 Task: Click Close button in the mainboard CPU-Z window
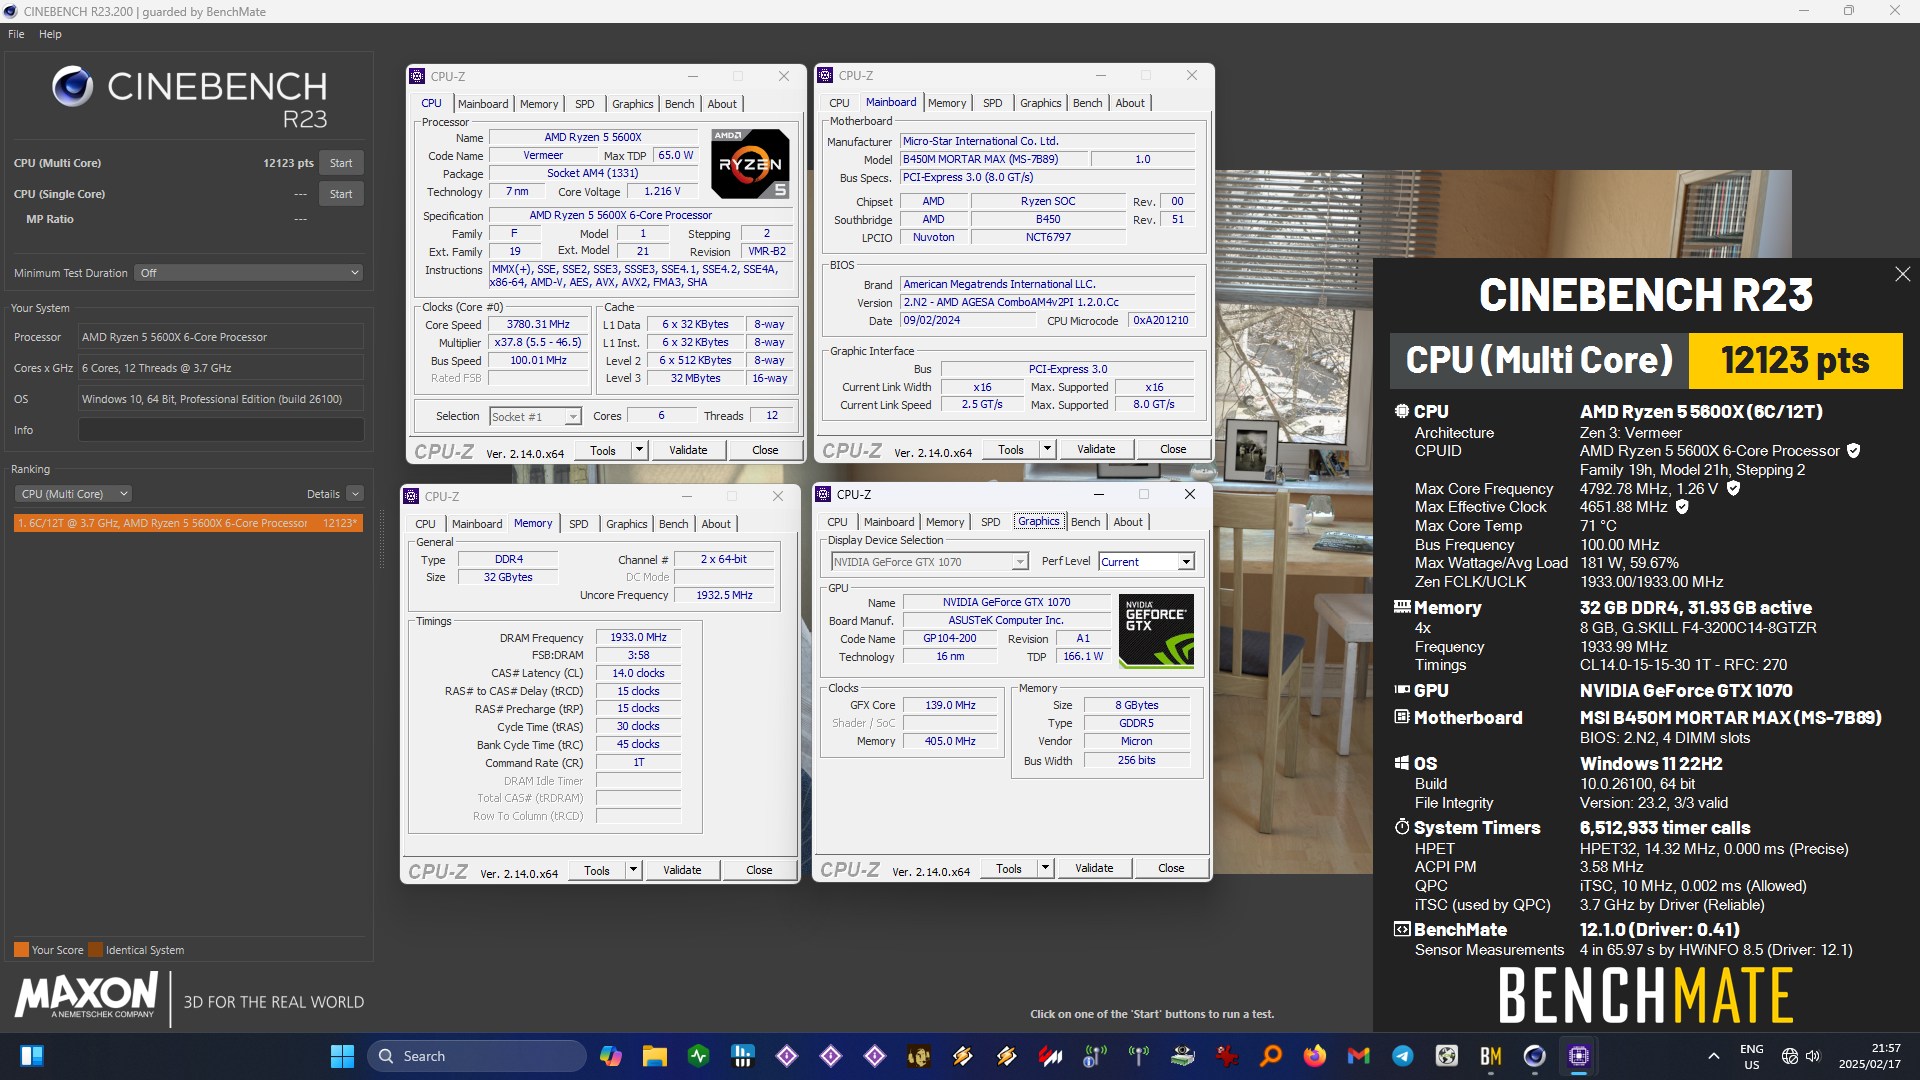click(x=1173, y=450)
